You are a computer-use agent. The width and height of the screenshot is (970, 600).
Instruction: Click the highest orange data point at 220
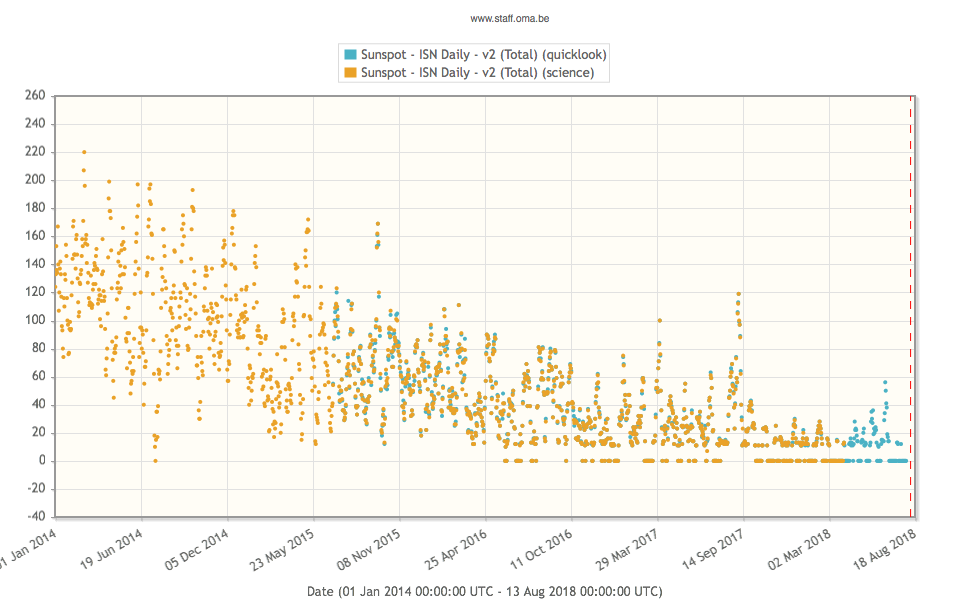point(84,152)
